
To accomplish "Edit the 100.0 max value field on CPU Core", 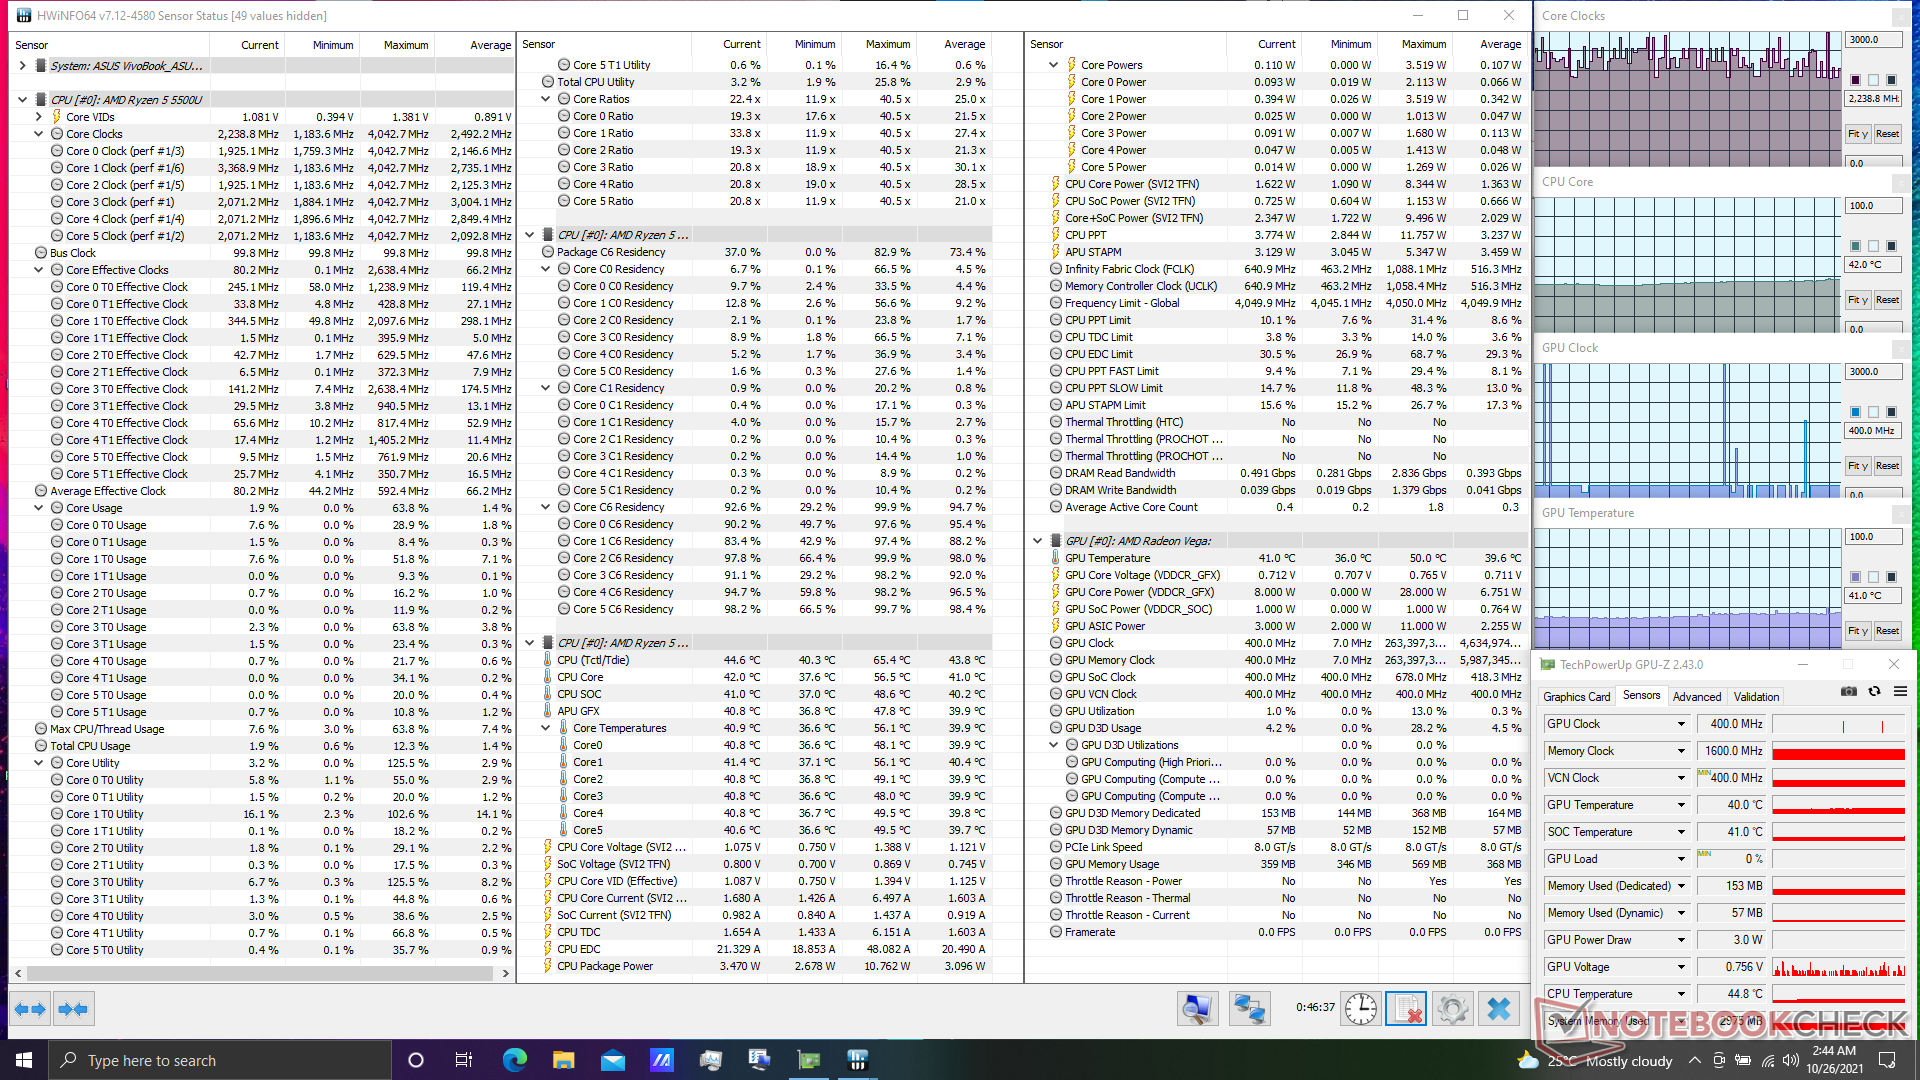I will pyautogui.click(x=1872, y=206).
